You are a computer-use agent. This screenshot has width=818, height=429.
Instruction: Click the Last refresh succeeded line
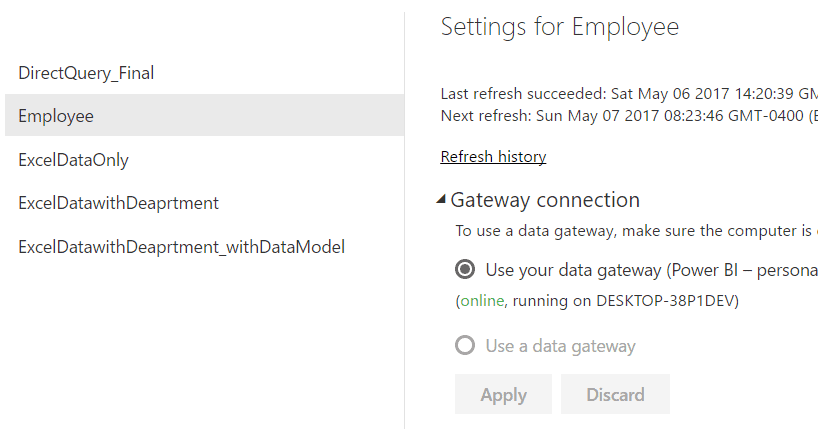(x=629, y=94)
